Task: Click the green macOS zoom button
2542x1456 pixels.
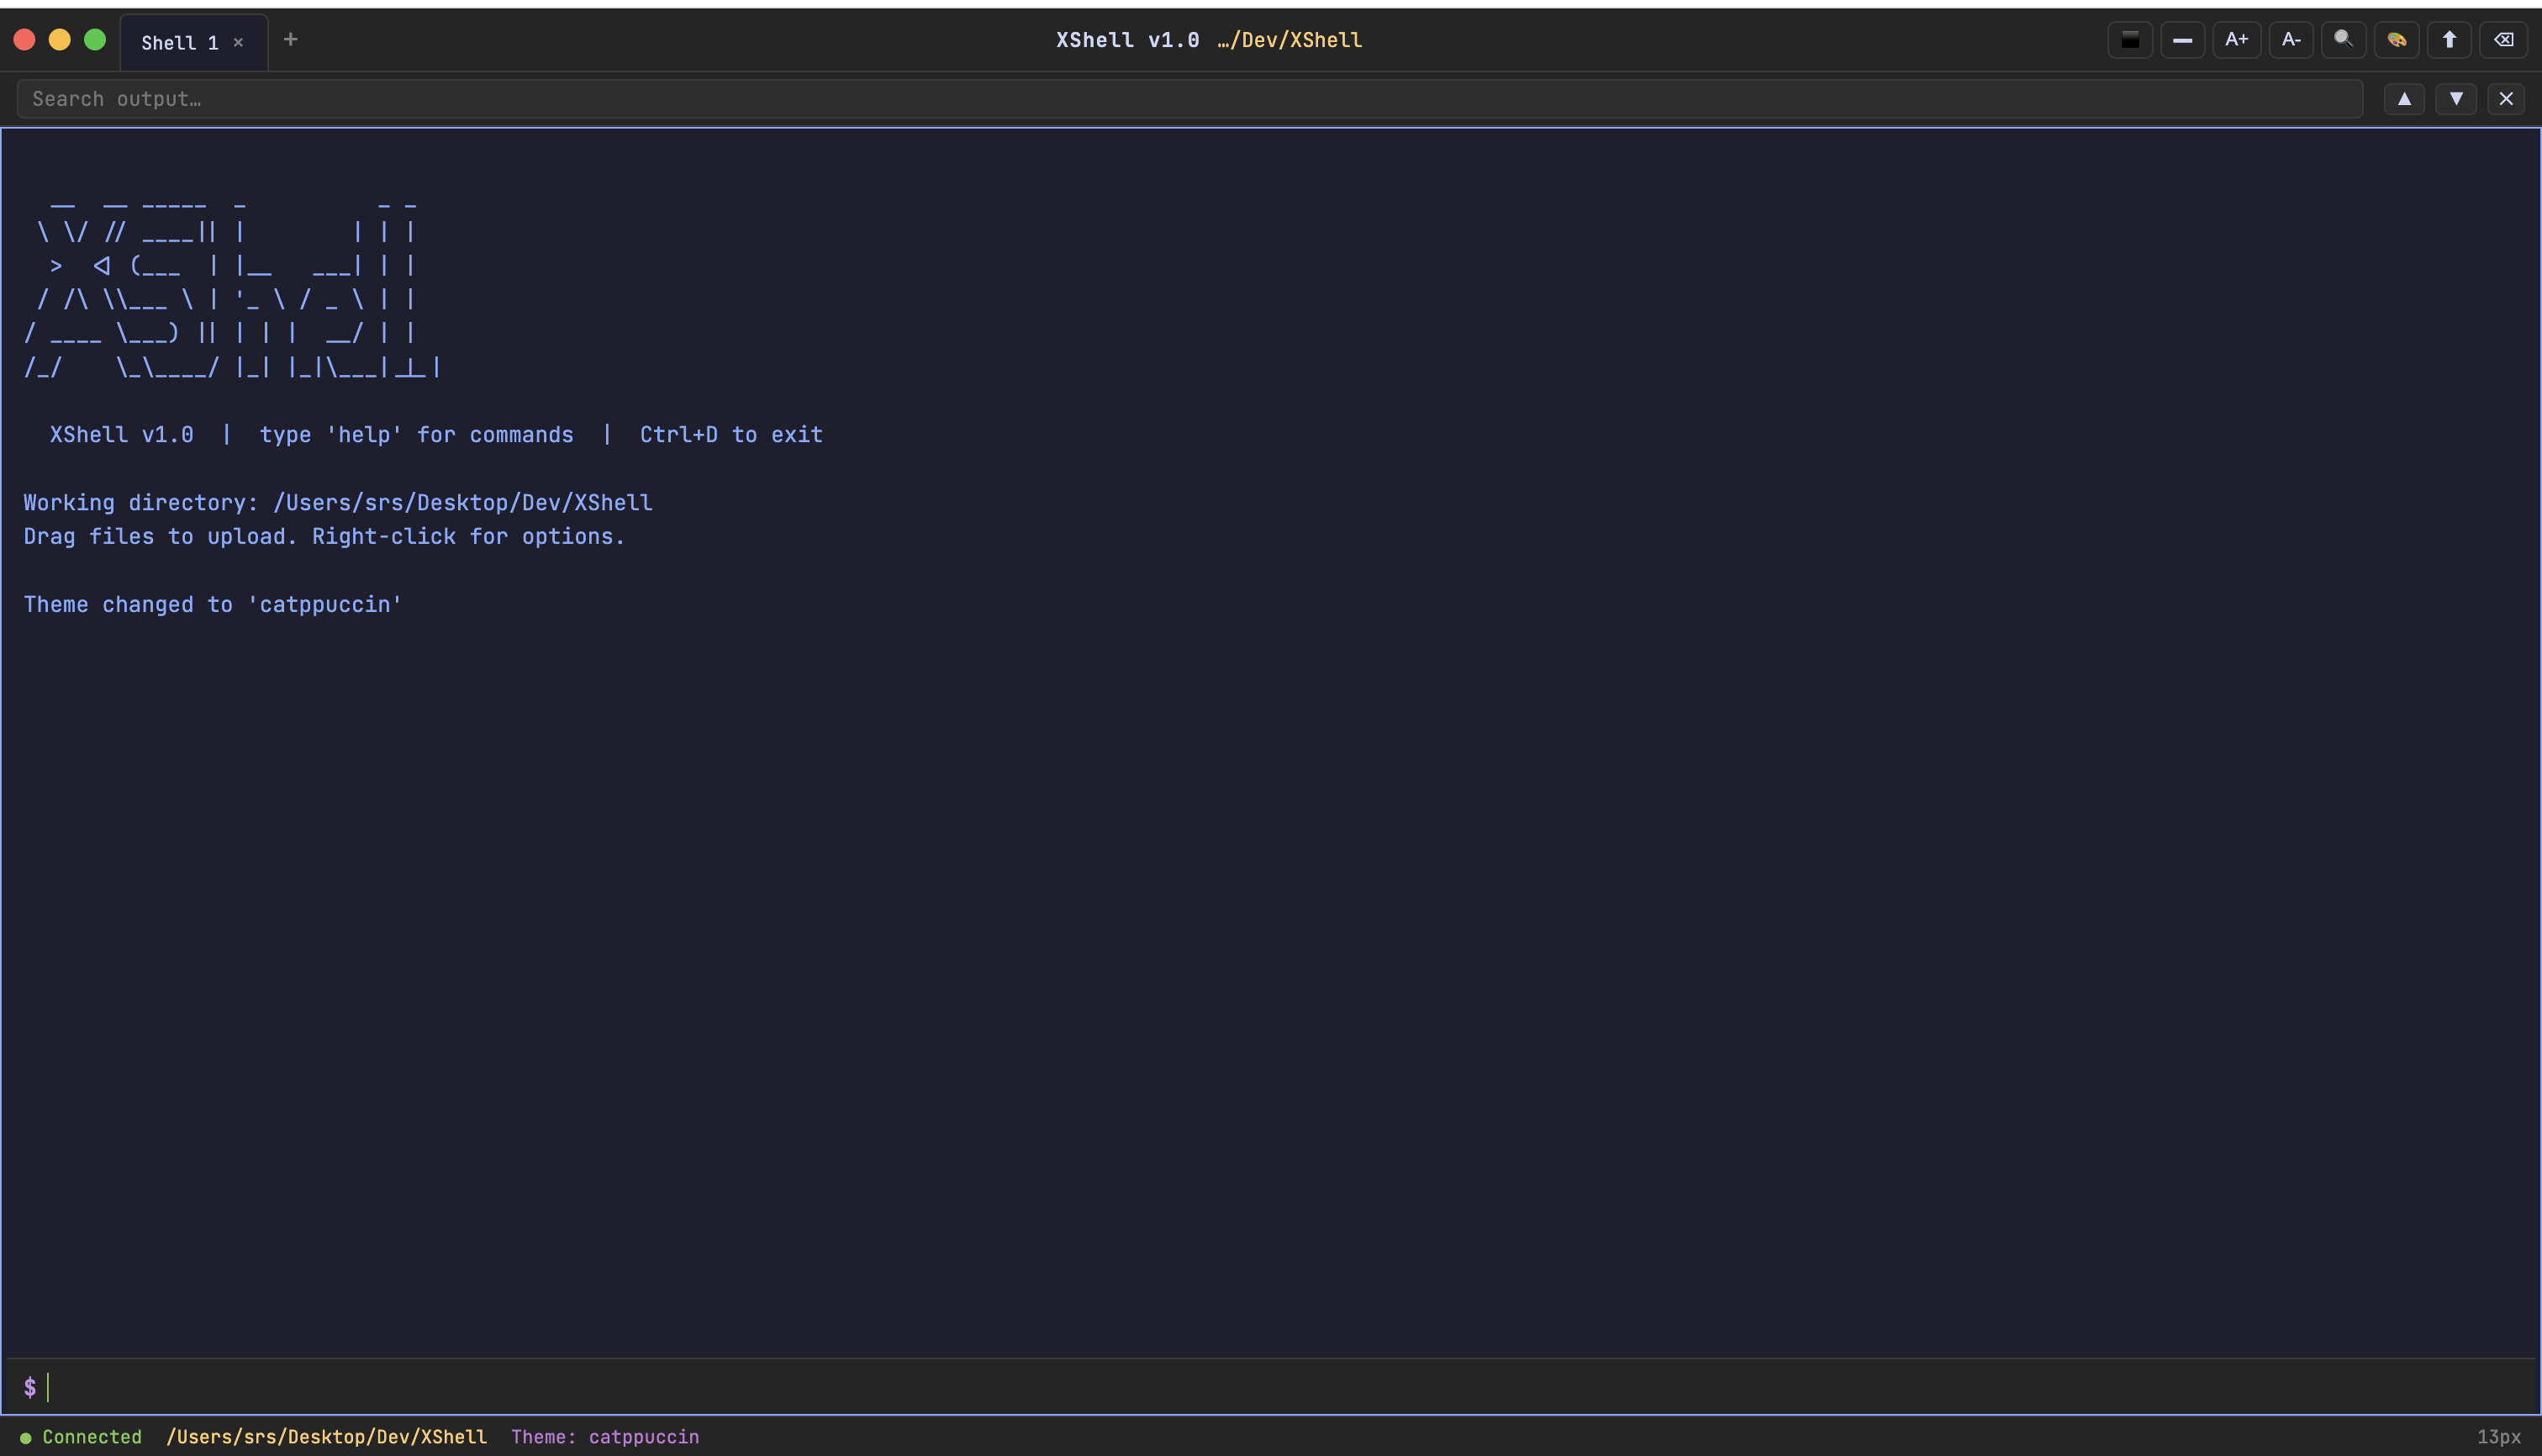Action: point(95,40)
